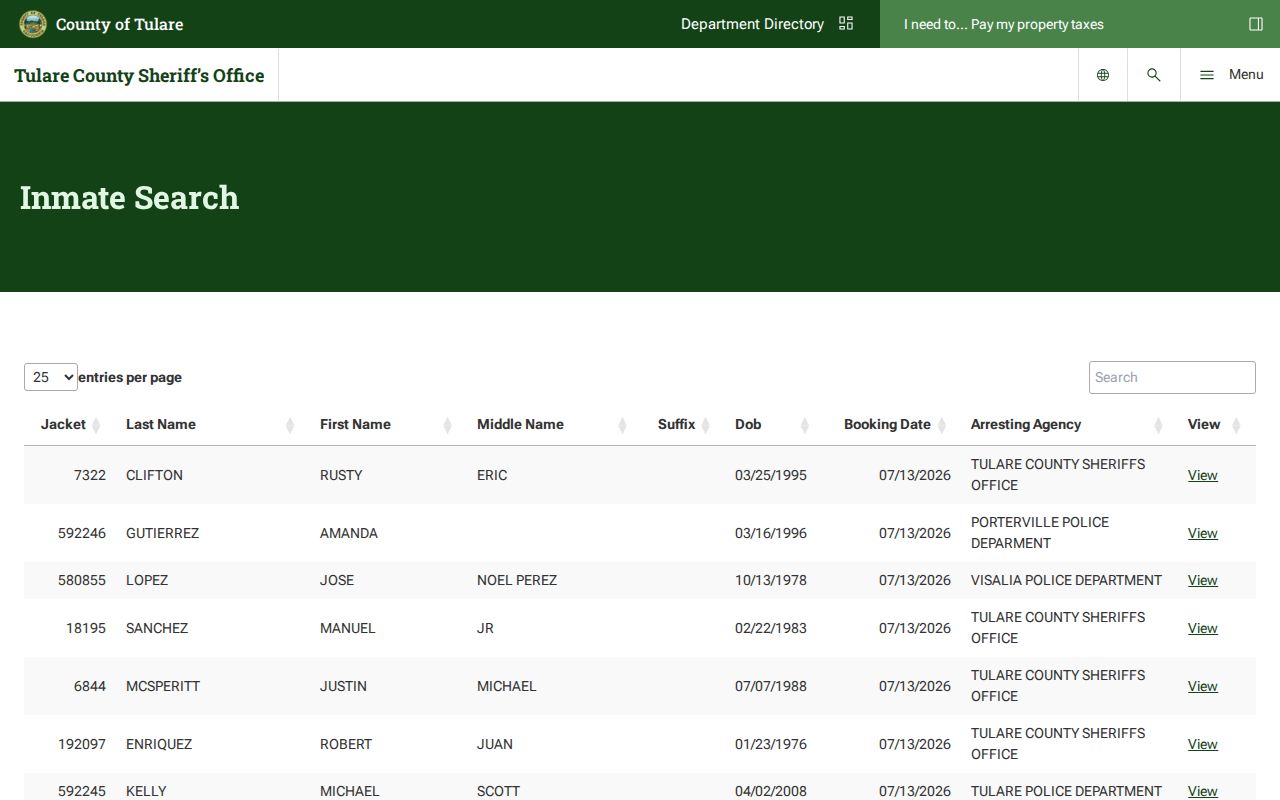The width and height of the screenshot is (1280, 800).
Task: Sort by Suffix column arrows
Action: click(x=705, y=425)
